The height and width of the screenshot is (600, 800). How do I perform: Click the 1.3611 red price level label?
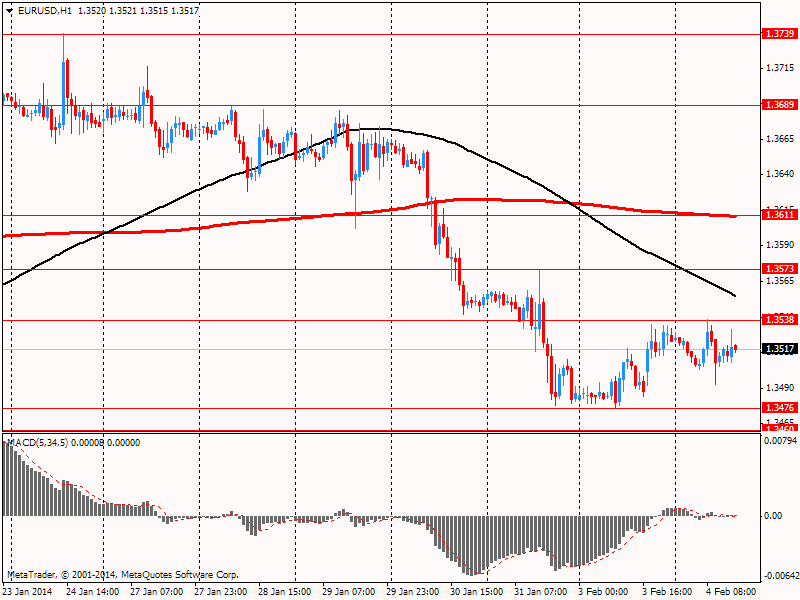[x=780, y=215]
